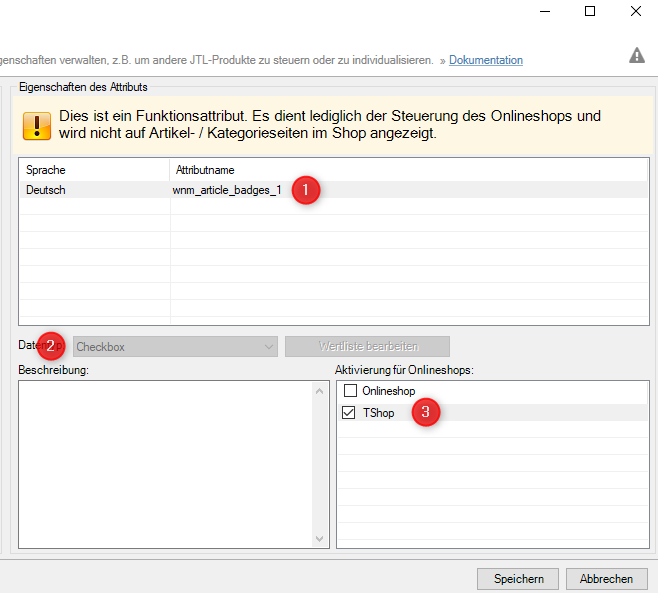Viewport: 658px width, 593px height.
Task: Click Beschreibung scrollbar up arrow
Action: coord(319,391)
